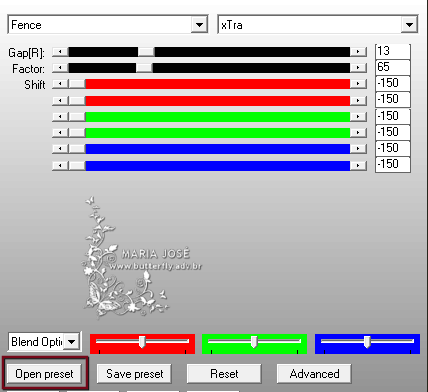Click the Factor value field showing 65
This screenshot has height=392, width=428.
[392, 67]
